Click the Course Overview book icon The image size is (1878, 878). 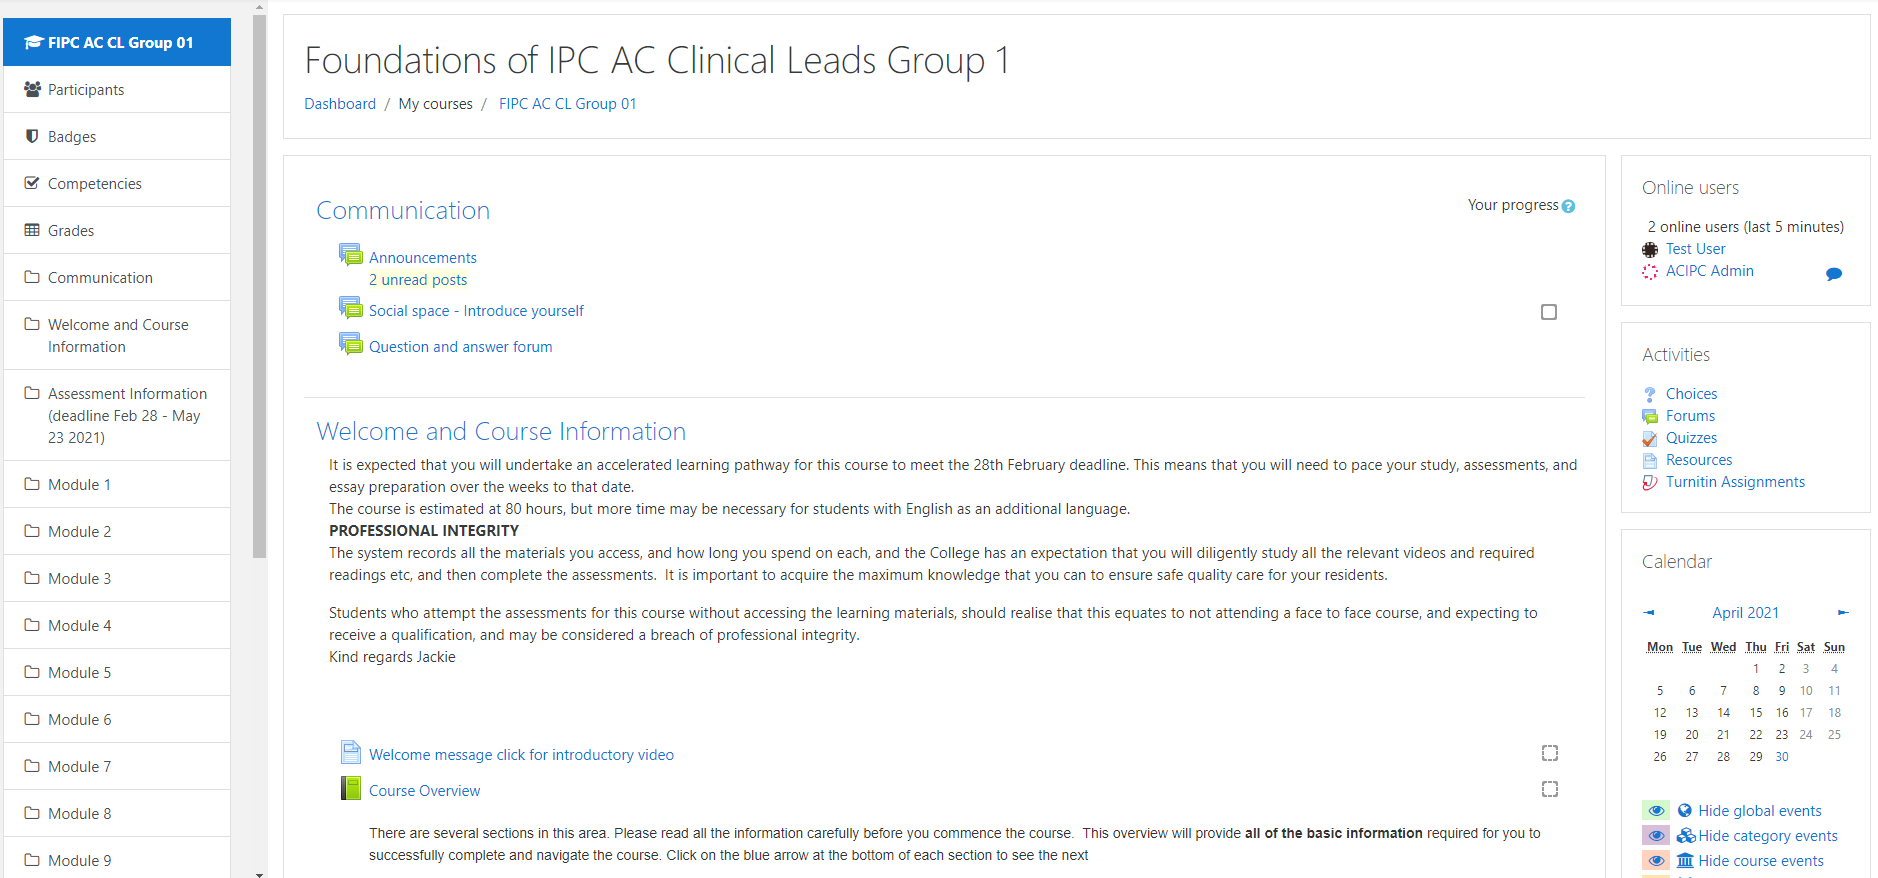click(351, 789)
